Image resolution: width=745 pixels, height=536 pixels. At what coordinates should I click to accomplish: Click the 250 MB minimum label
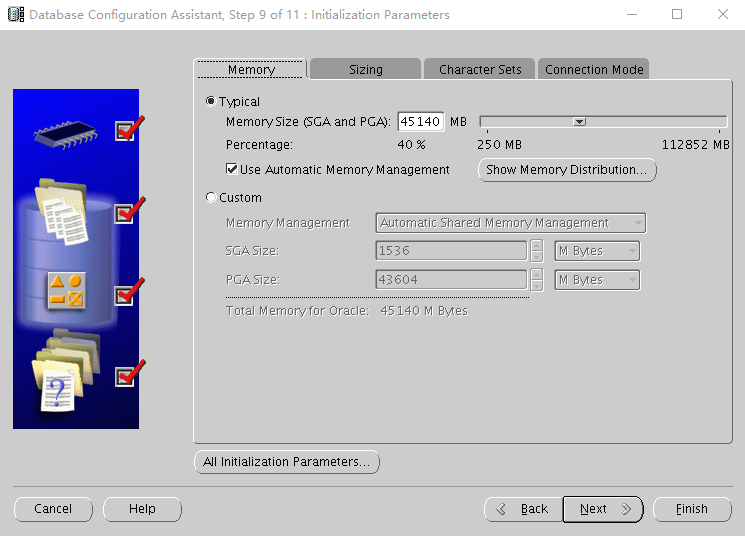tap(499, 144)
